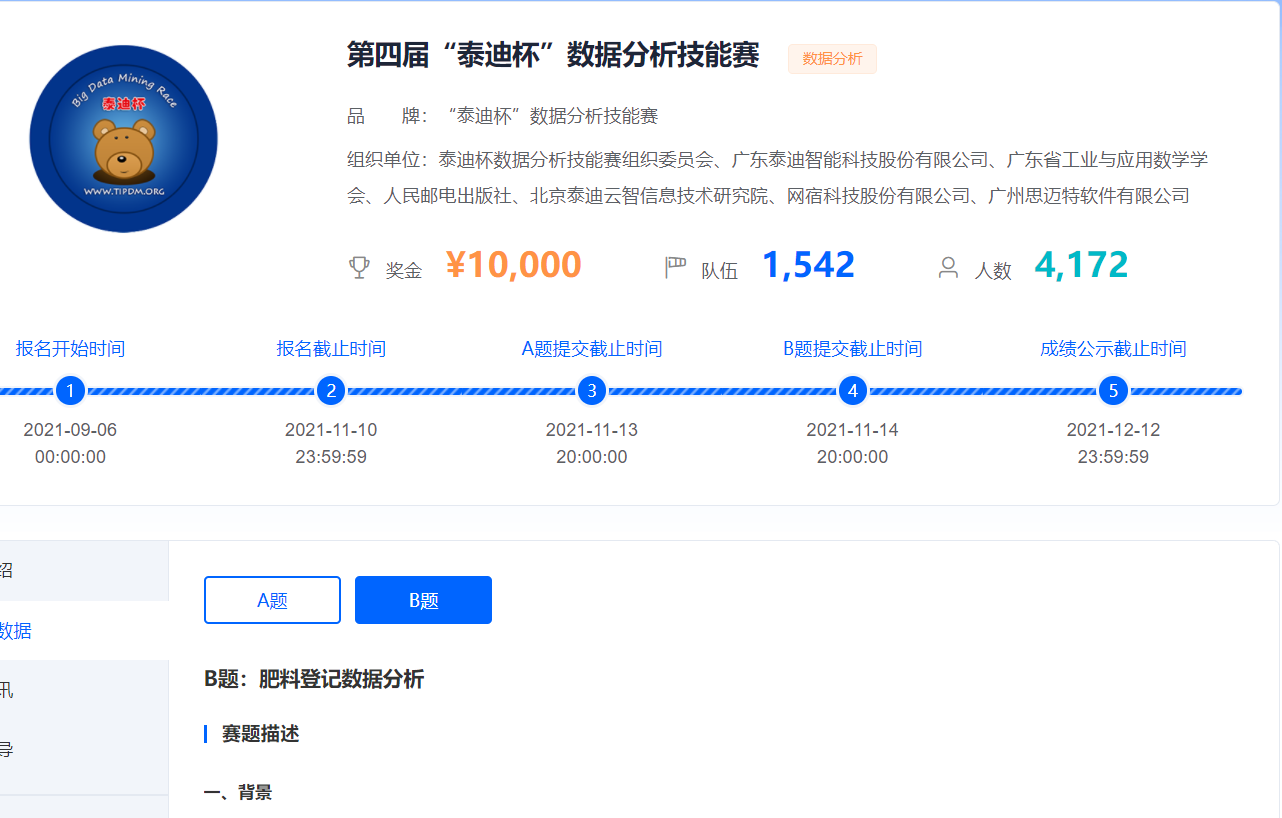Click the date 2021-09-06
This screenshot has width=1282, height=818.
70,430
